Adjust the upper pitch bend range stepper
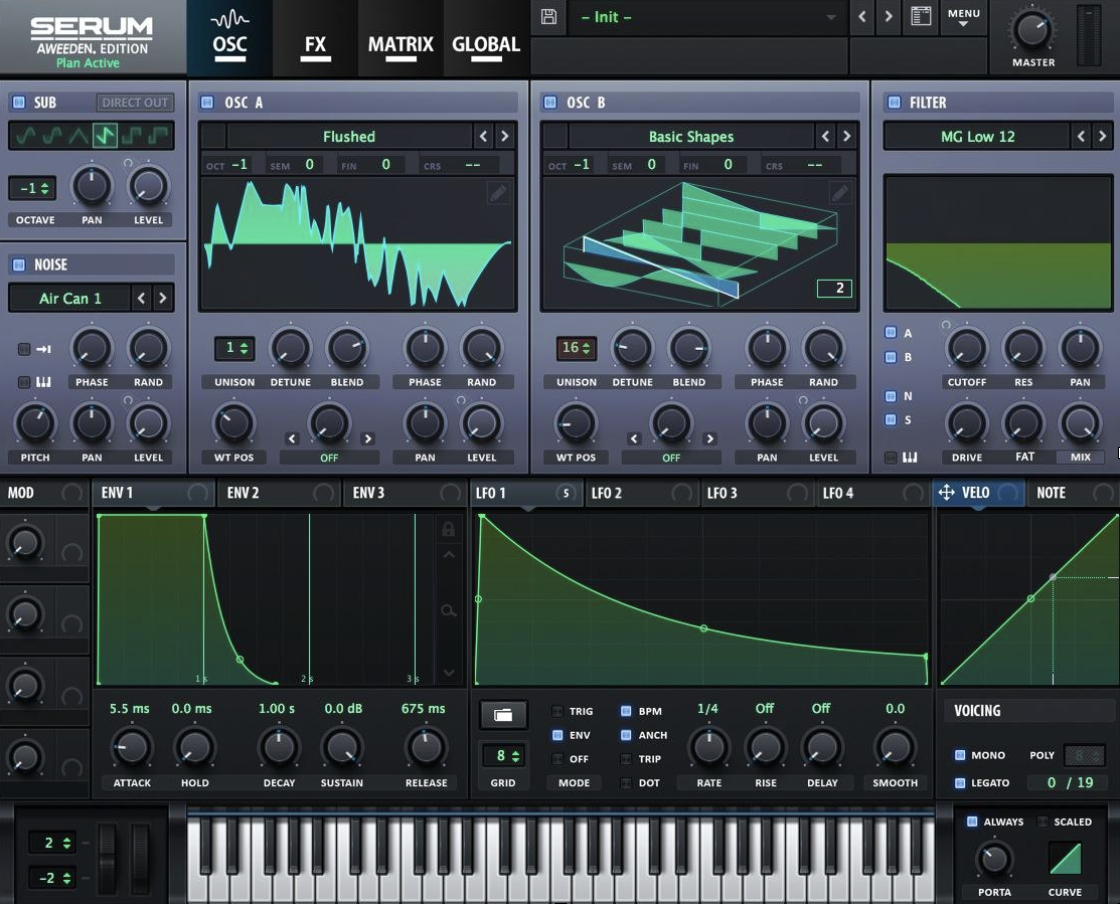 pos(52,843)
